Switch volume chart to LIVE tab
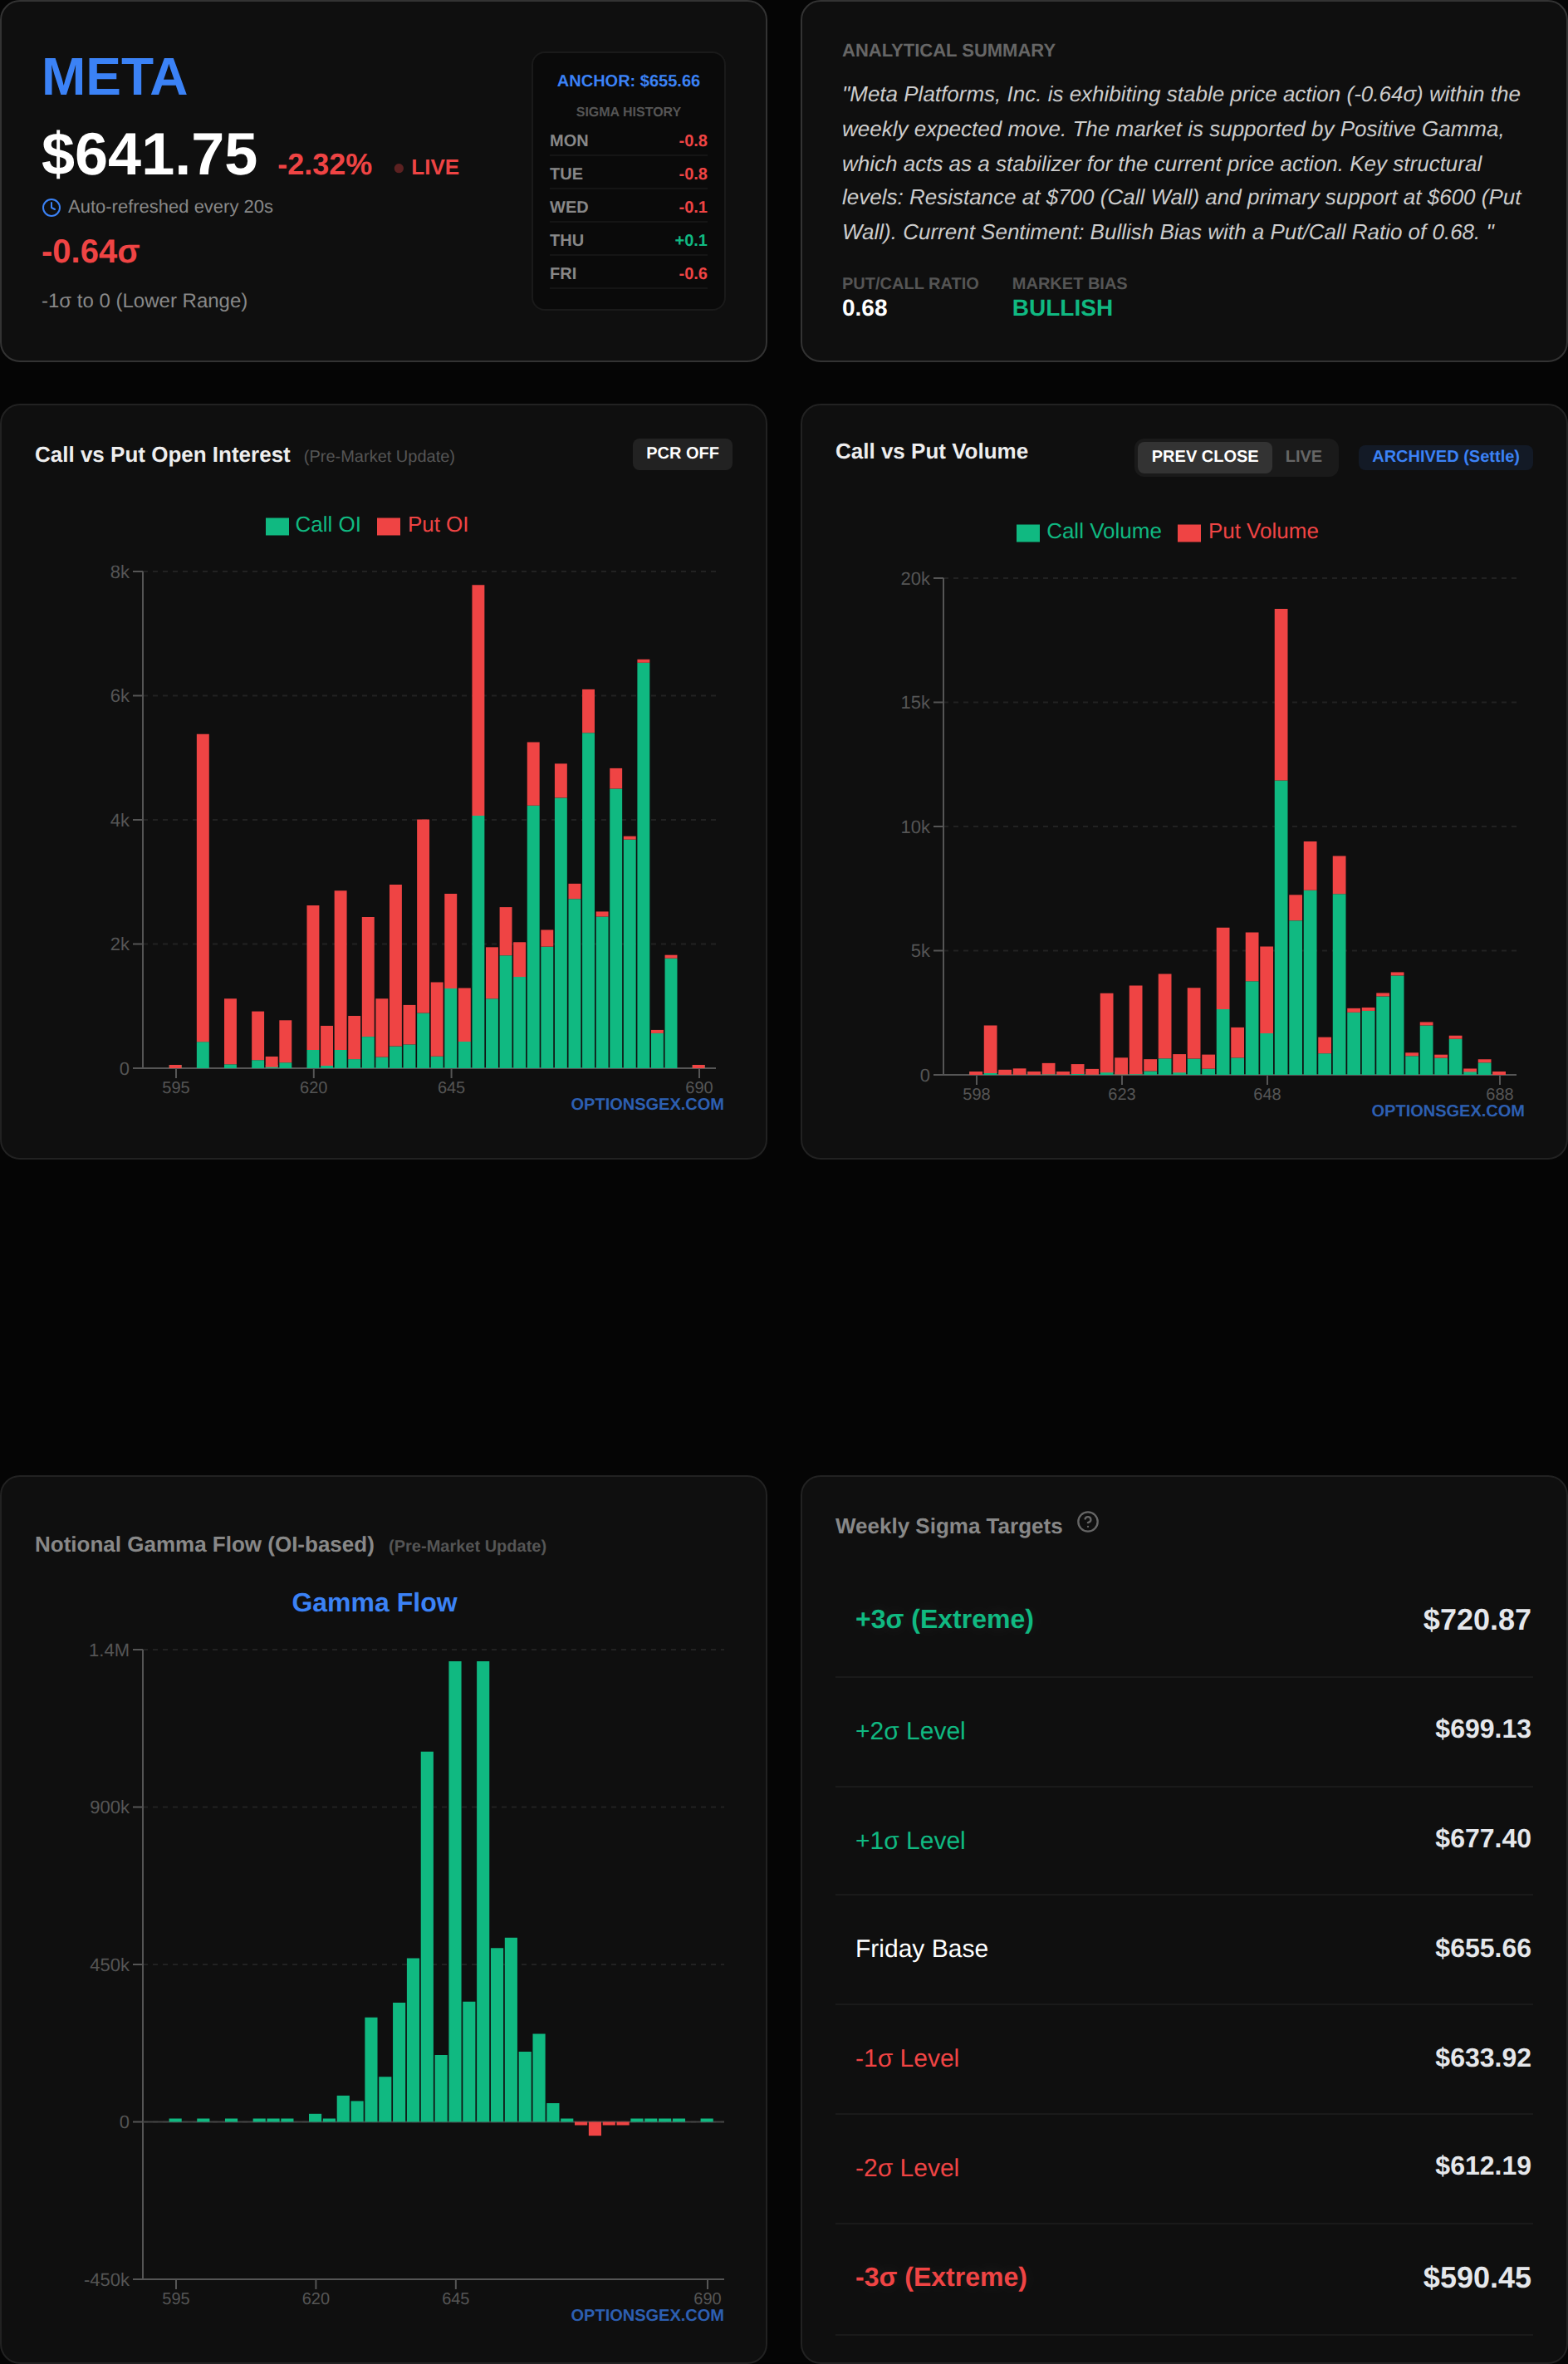Image resolution: width=1568 pixels, height=2364 pixels. click(1303, 456)
